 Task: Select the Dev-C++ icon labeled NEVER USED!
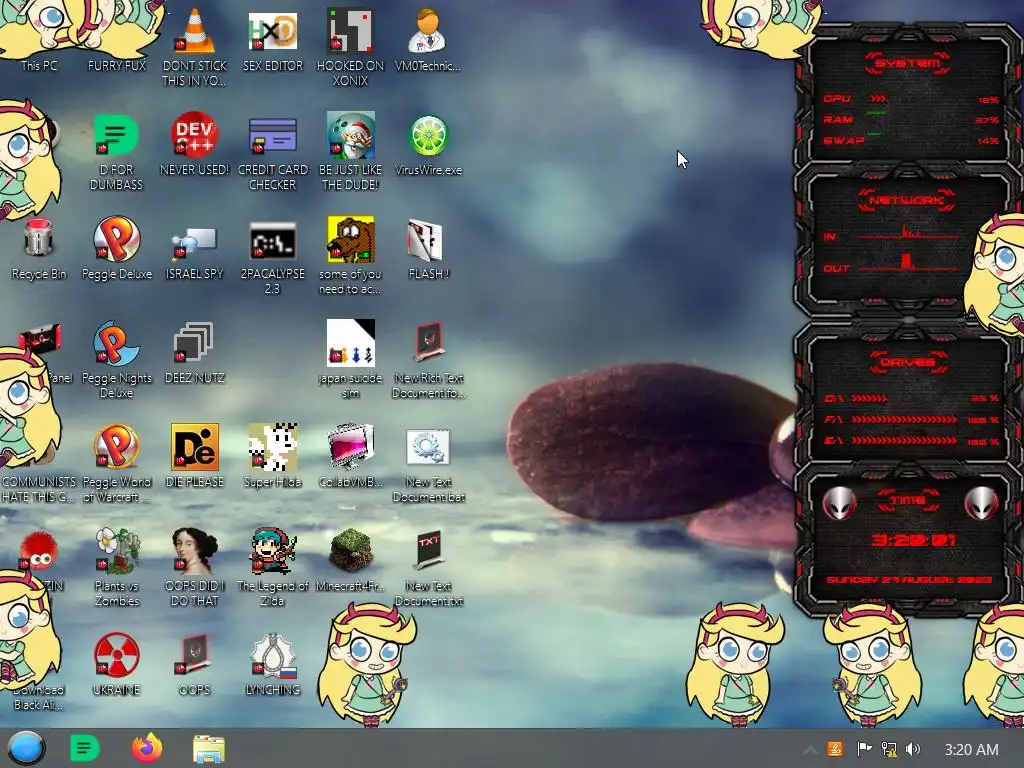tap(195, 144)
